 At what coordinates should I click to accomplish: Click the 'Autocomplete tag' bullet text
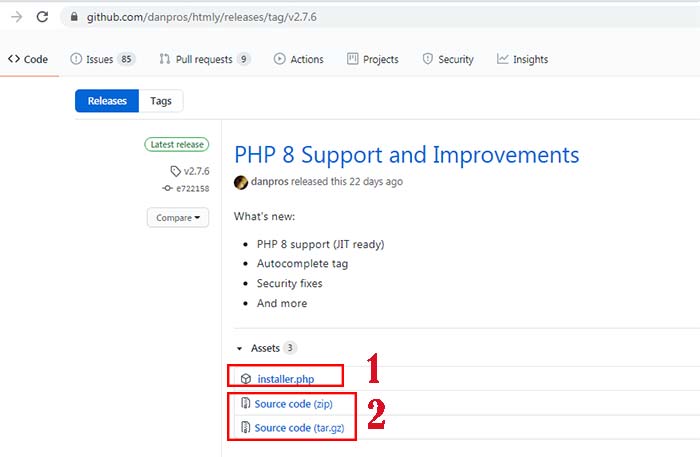point(302,264)
